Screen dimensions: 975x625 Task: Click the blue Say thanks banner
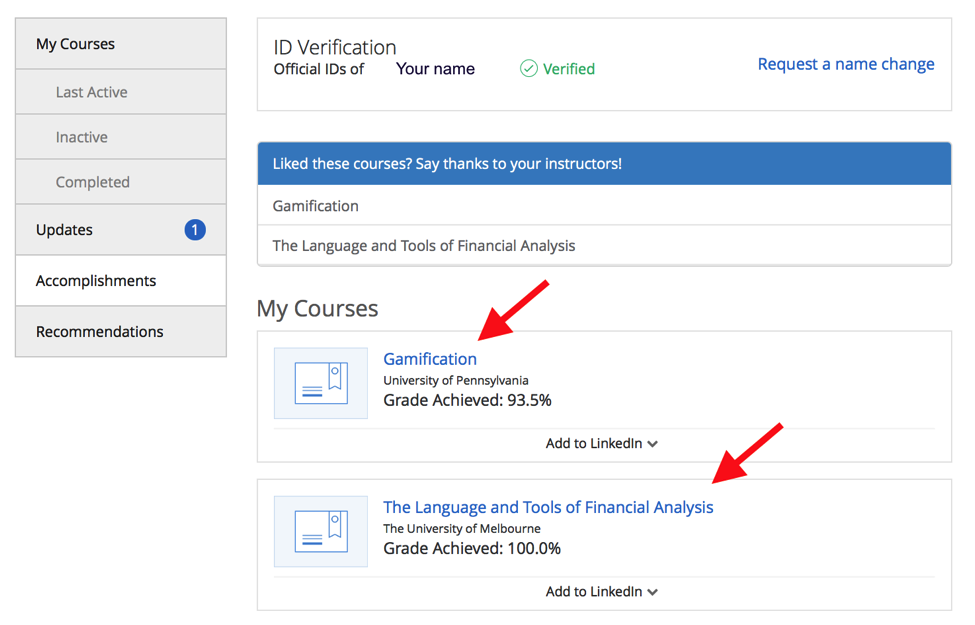click(604, 163)
